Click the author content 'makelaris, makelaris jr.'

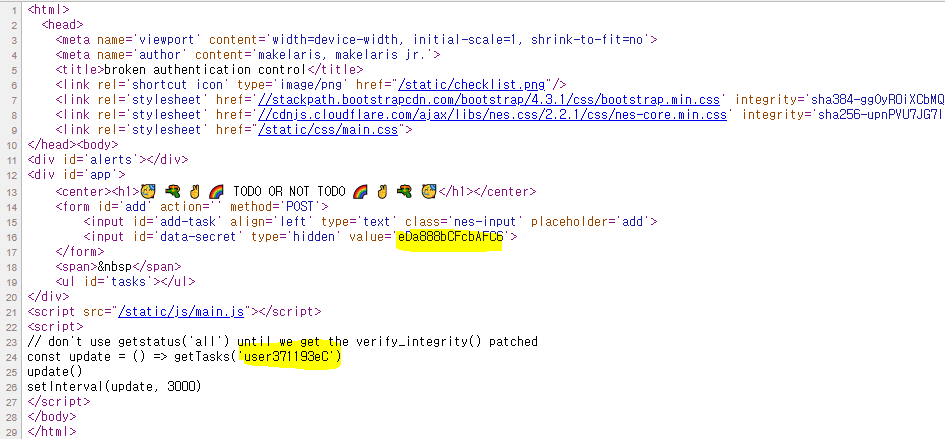click(x=342, y=54)
